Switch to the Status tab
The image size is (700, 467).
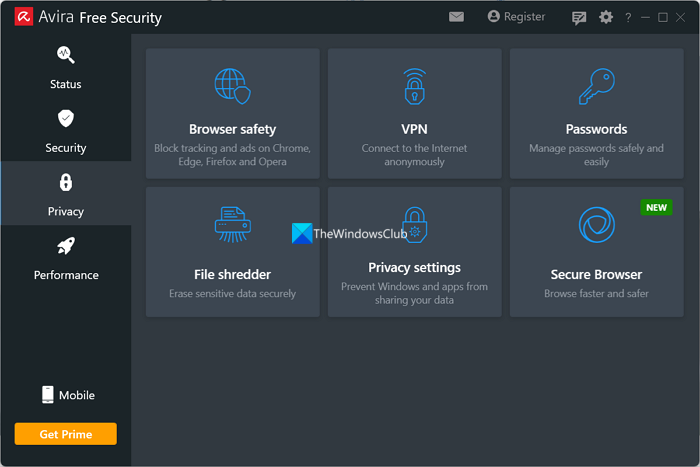(x=66, y=67)
